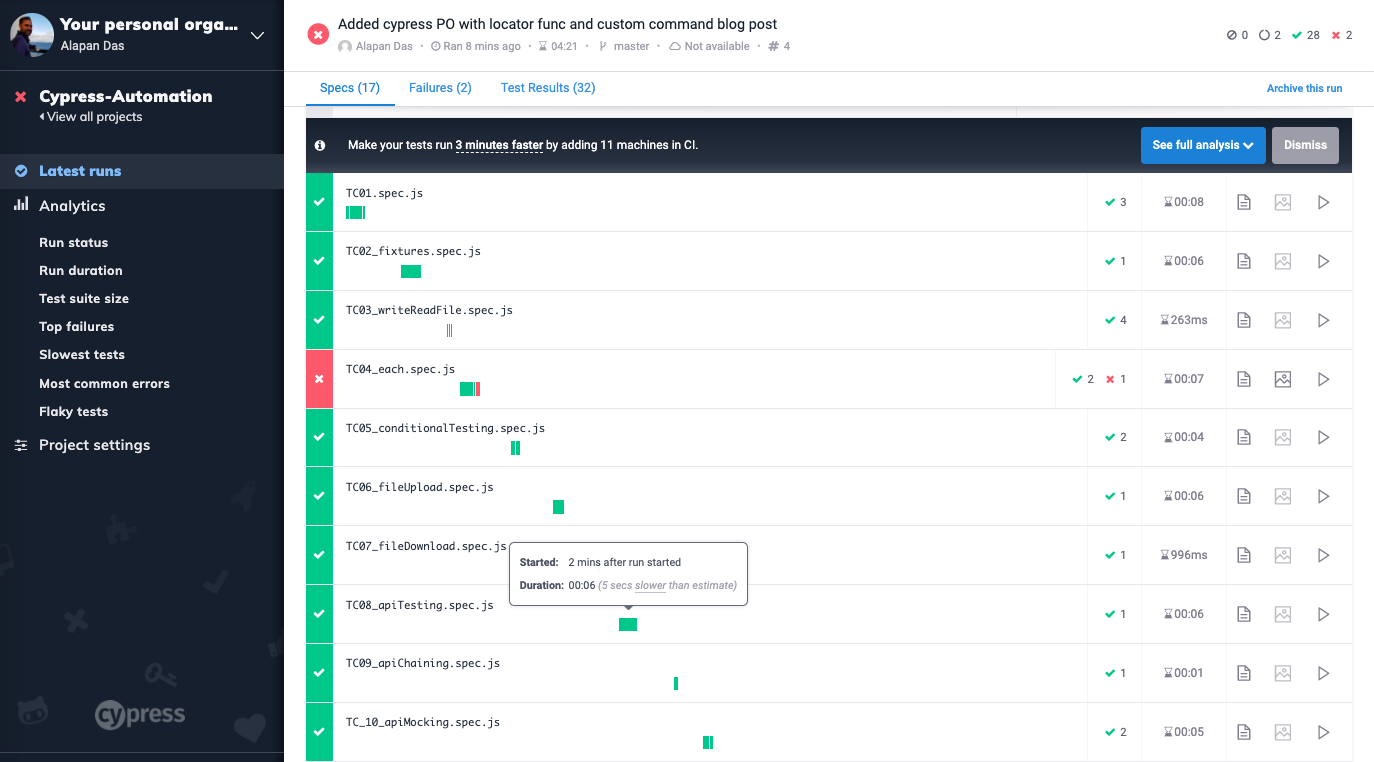Open screenshots icon for TC04_each.spec.js
The image size is (1374, 762).
[1283, 379]
